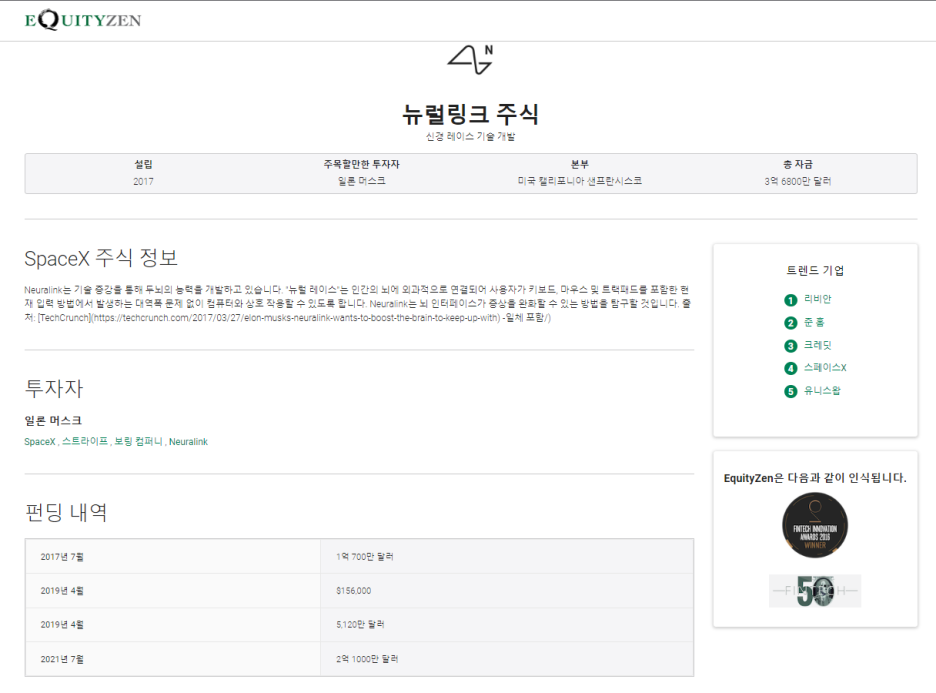The image size is (936, 693).
Task: Click the green number 4 badge
Action: (x=790, y=368)
